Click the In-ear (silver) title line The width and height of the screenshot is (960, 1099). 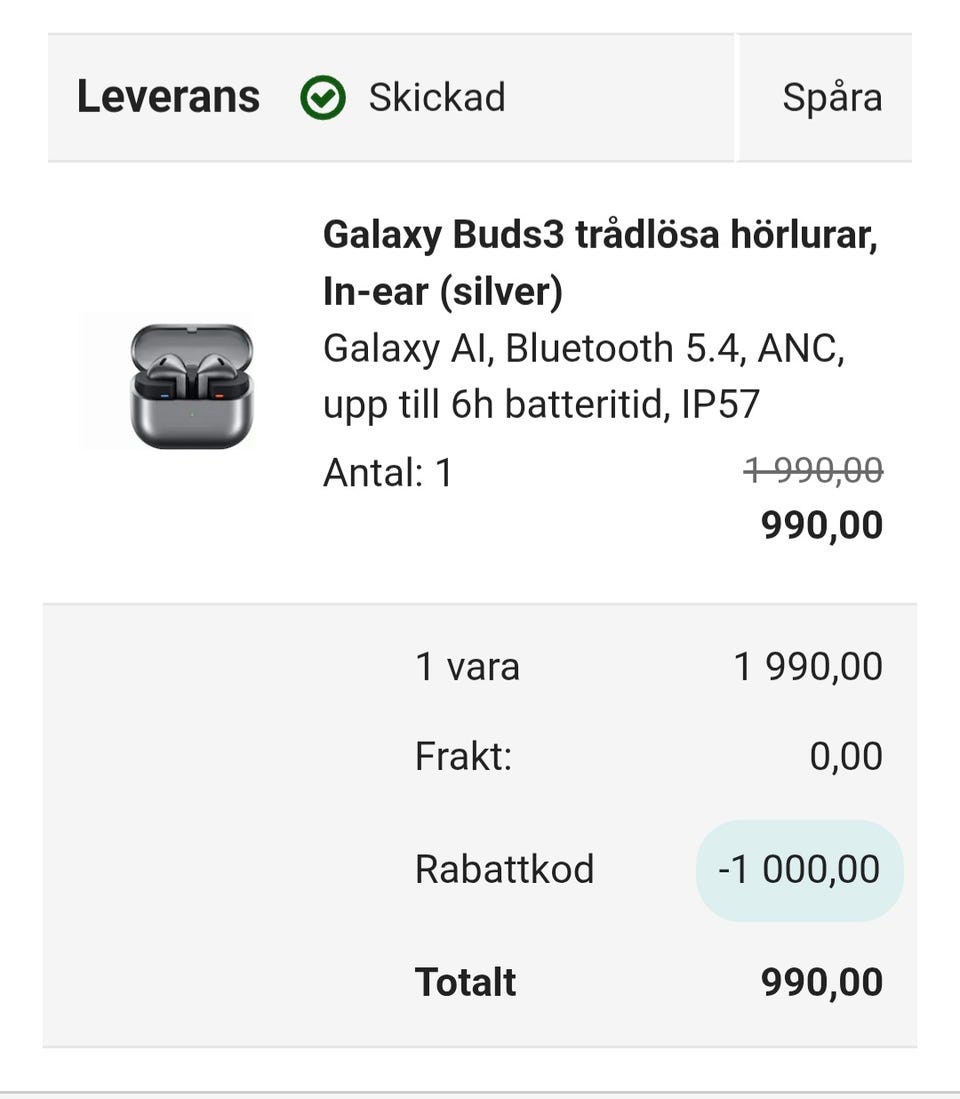[x=442, y=291]
